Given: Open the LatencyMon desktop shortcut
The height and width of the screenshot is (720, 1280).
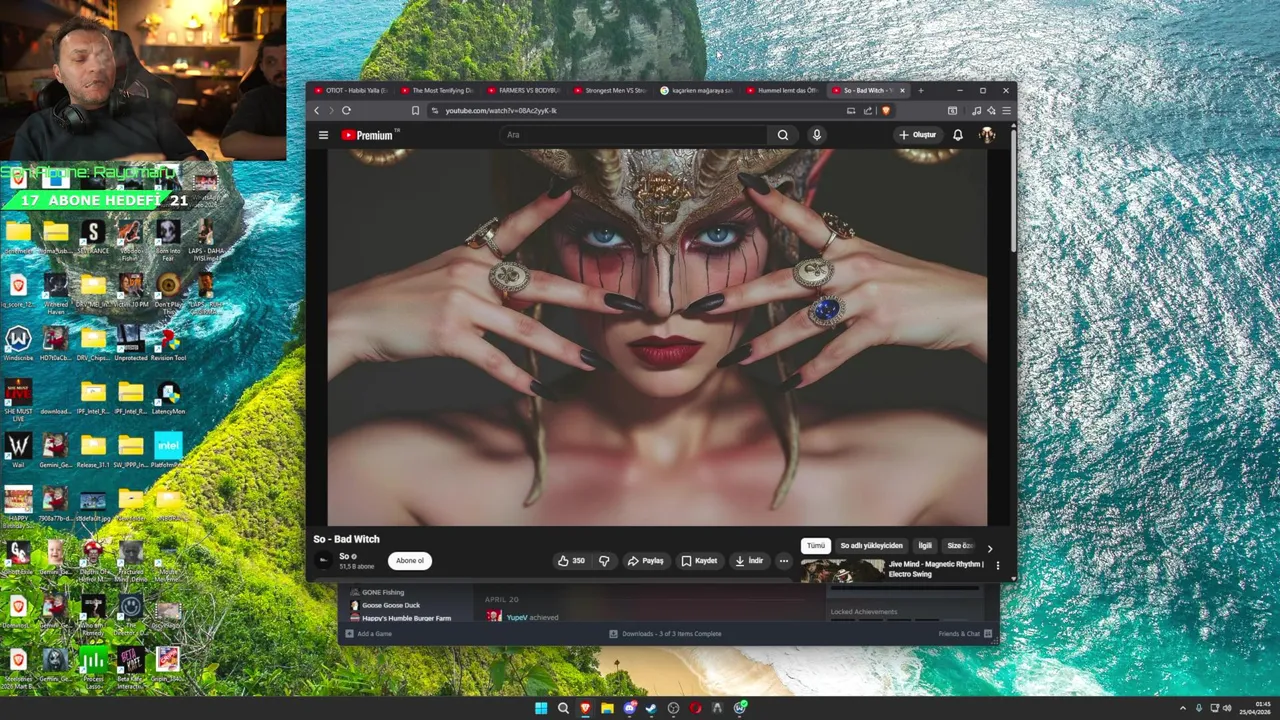Looking at the screenshot, I should 168,397.
